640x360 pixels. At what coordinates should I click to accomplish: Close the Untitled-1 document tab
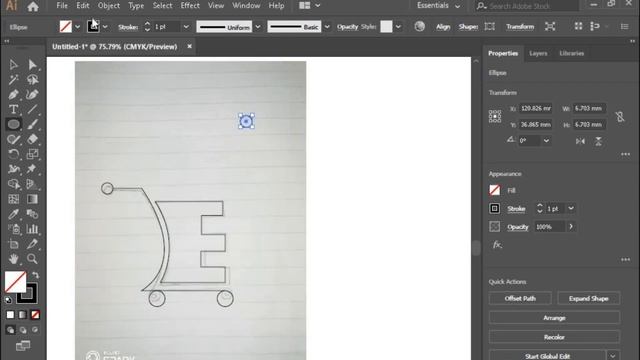[x=189, y=47]
